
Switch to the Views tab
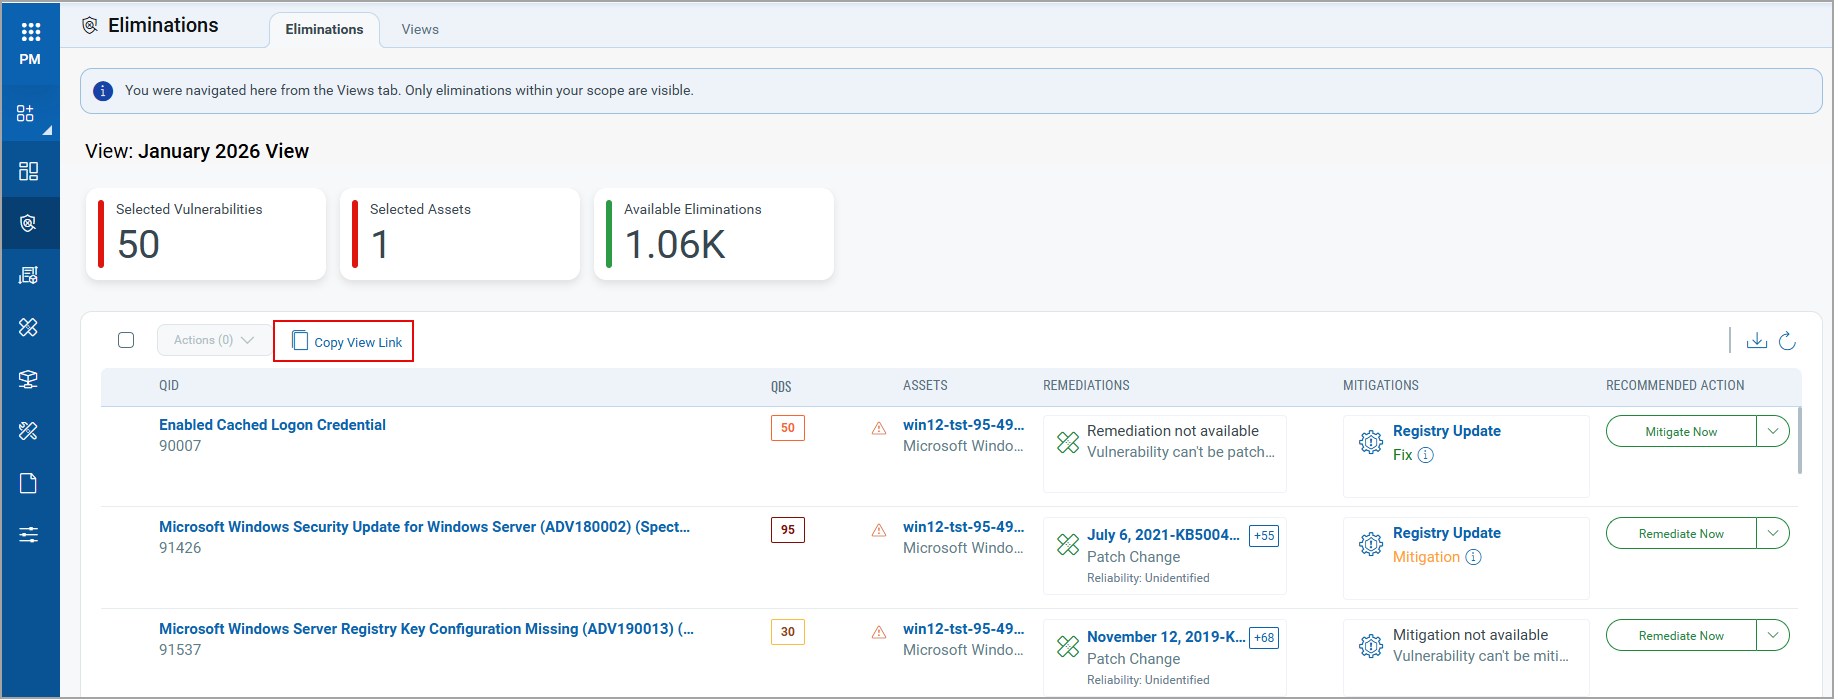tap(420, 29)
